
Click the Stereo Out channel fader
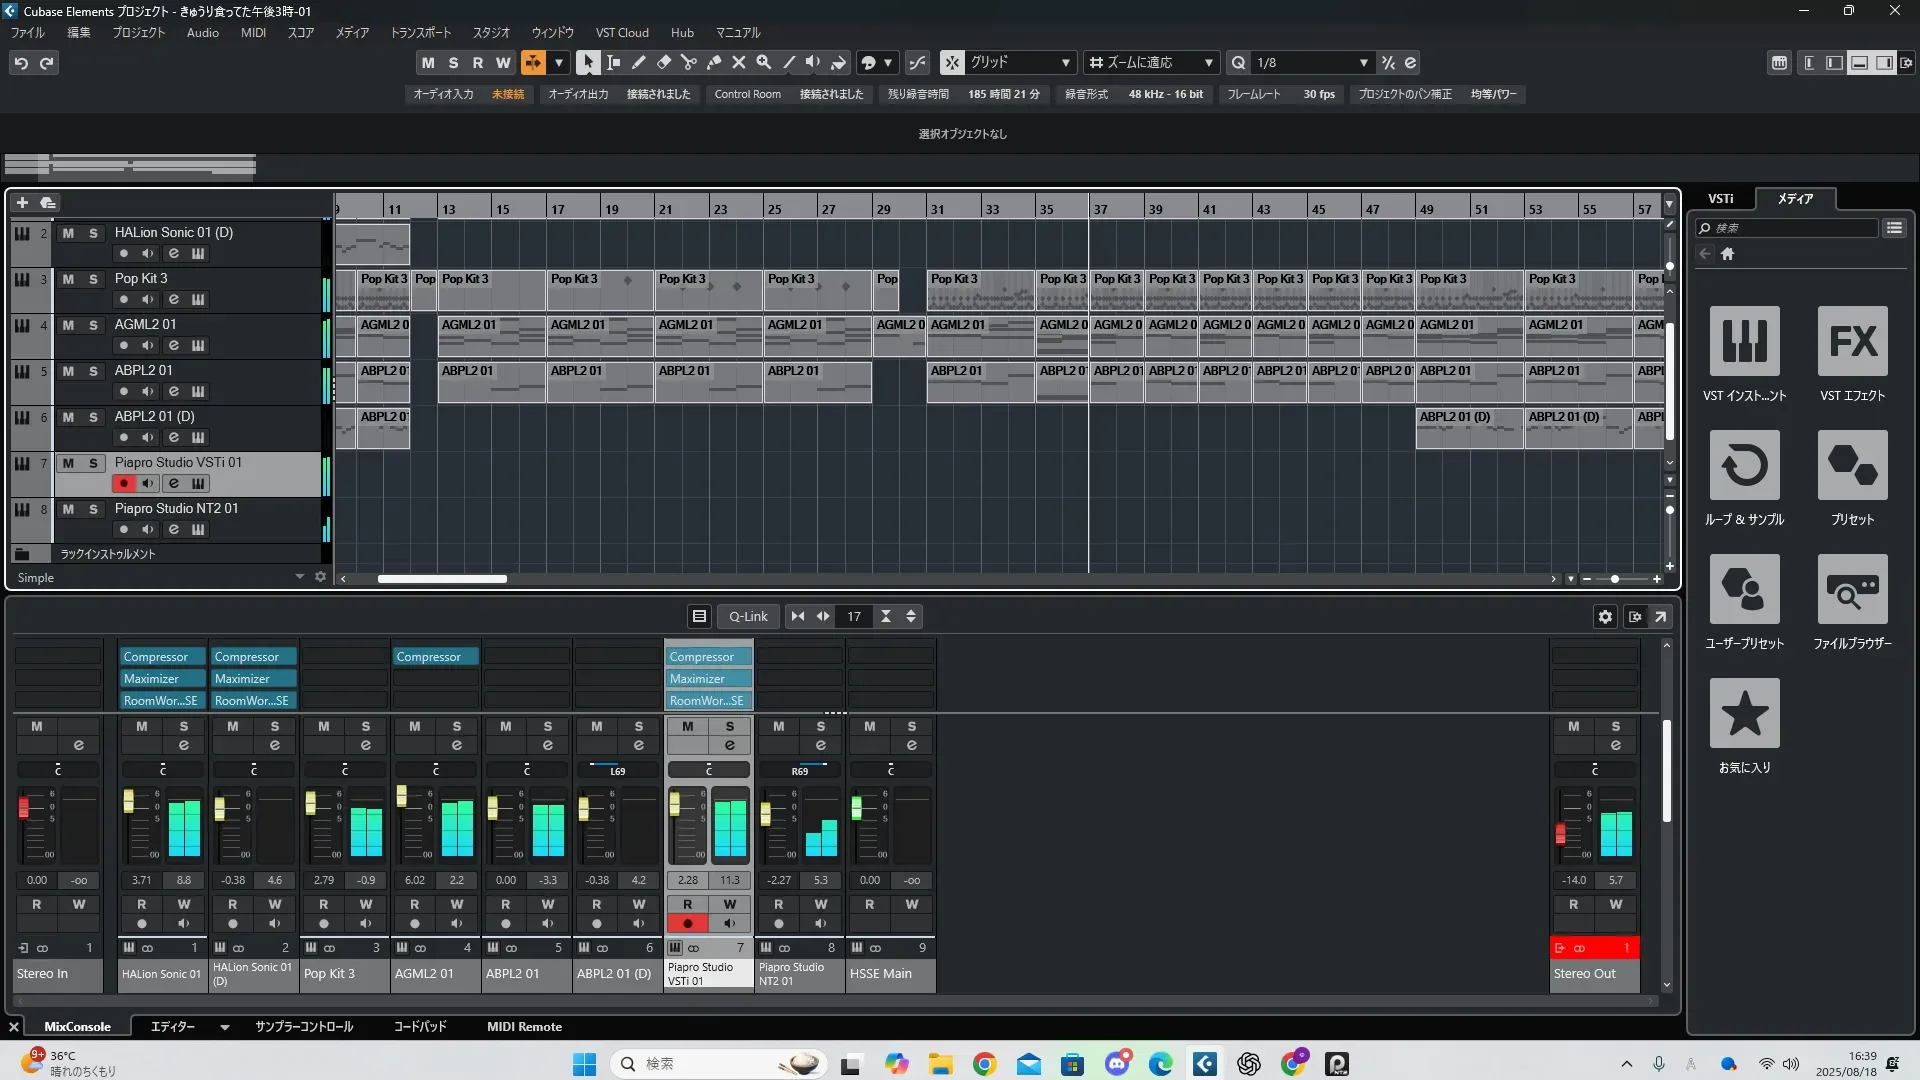pos(1560,832)
